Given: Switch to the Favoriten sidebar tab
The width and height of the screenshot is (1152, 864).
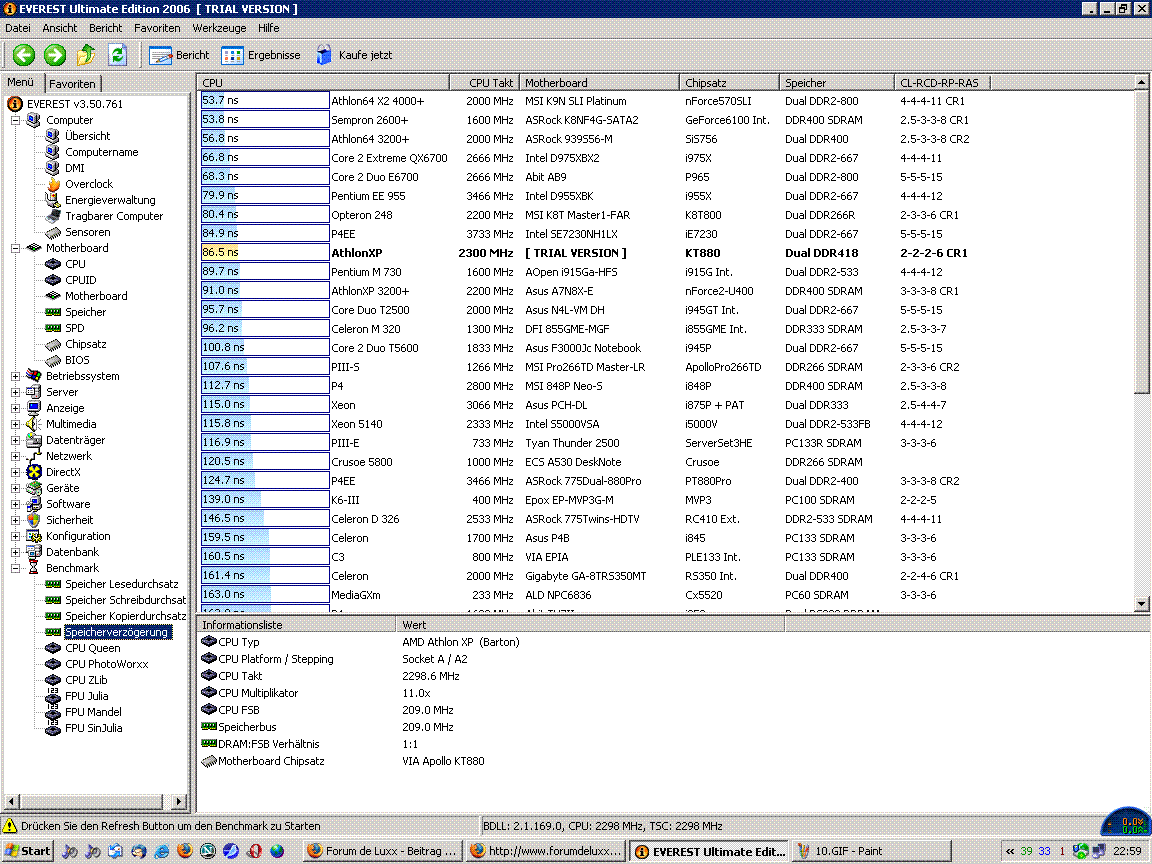Looking at the screenshot, I should [72, 84].
